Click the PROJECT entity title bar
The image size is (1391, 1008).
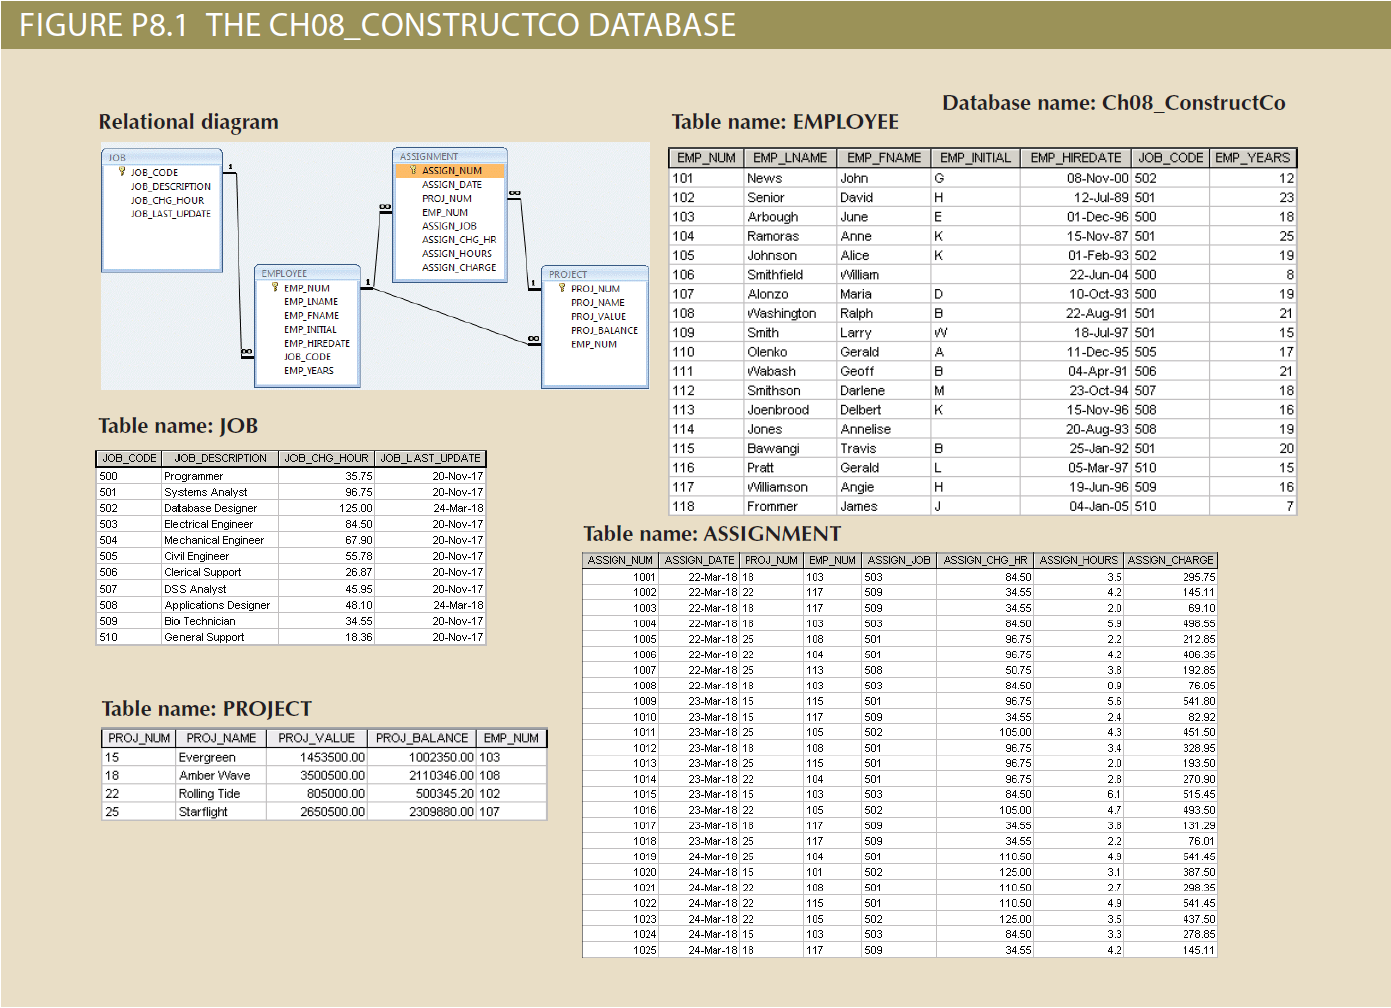(x=570, y=273)
